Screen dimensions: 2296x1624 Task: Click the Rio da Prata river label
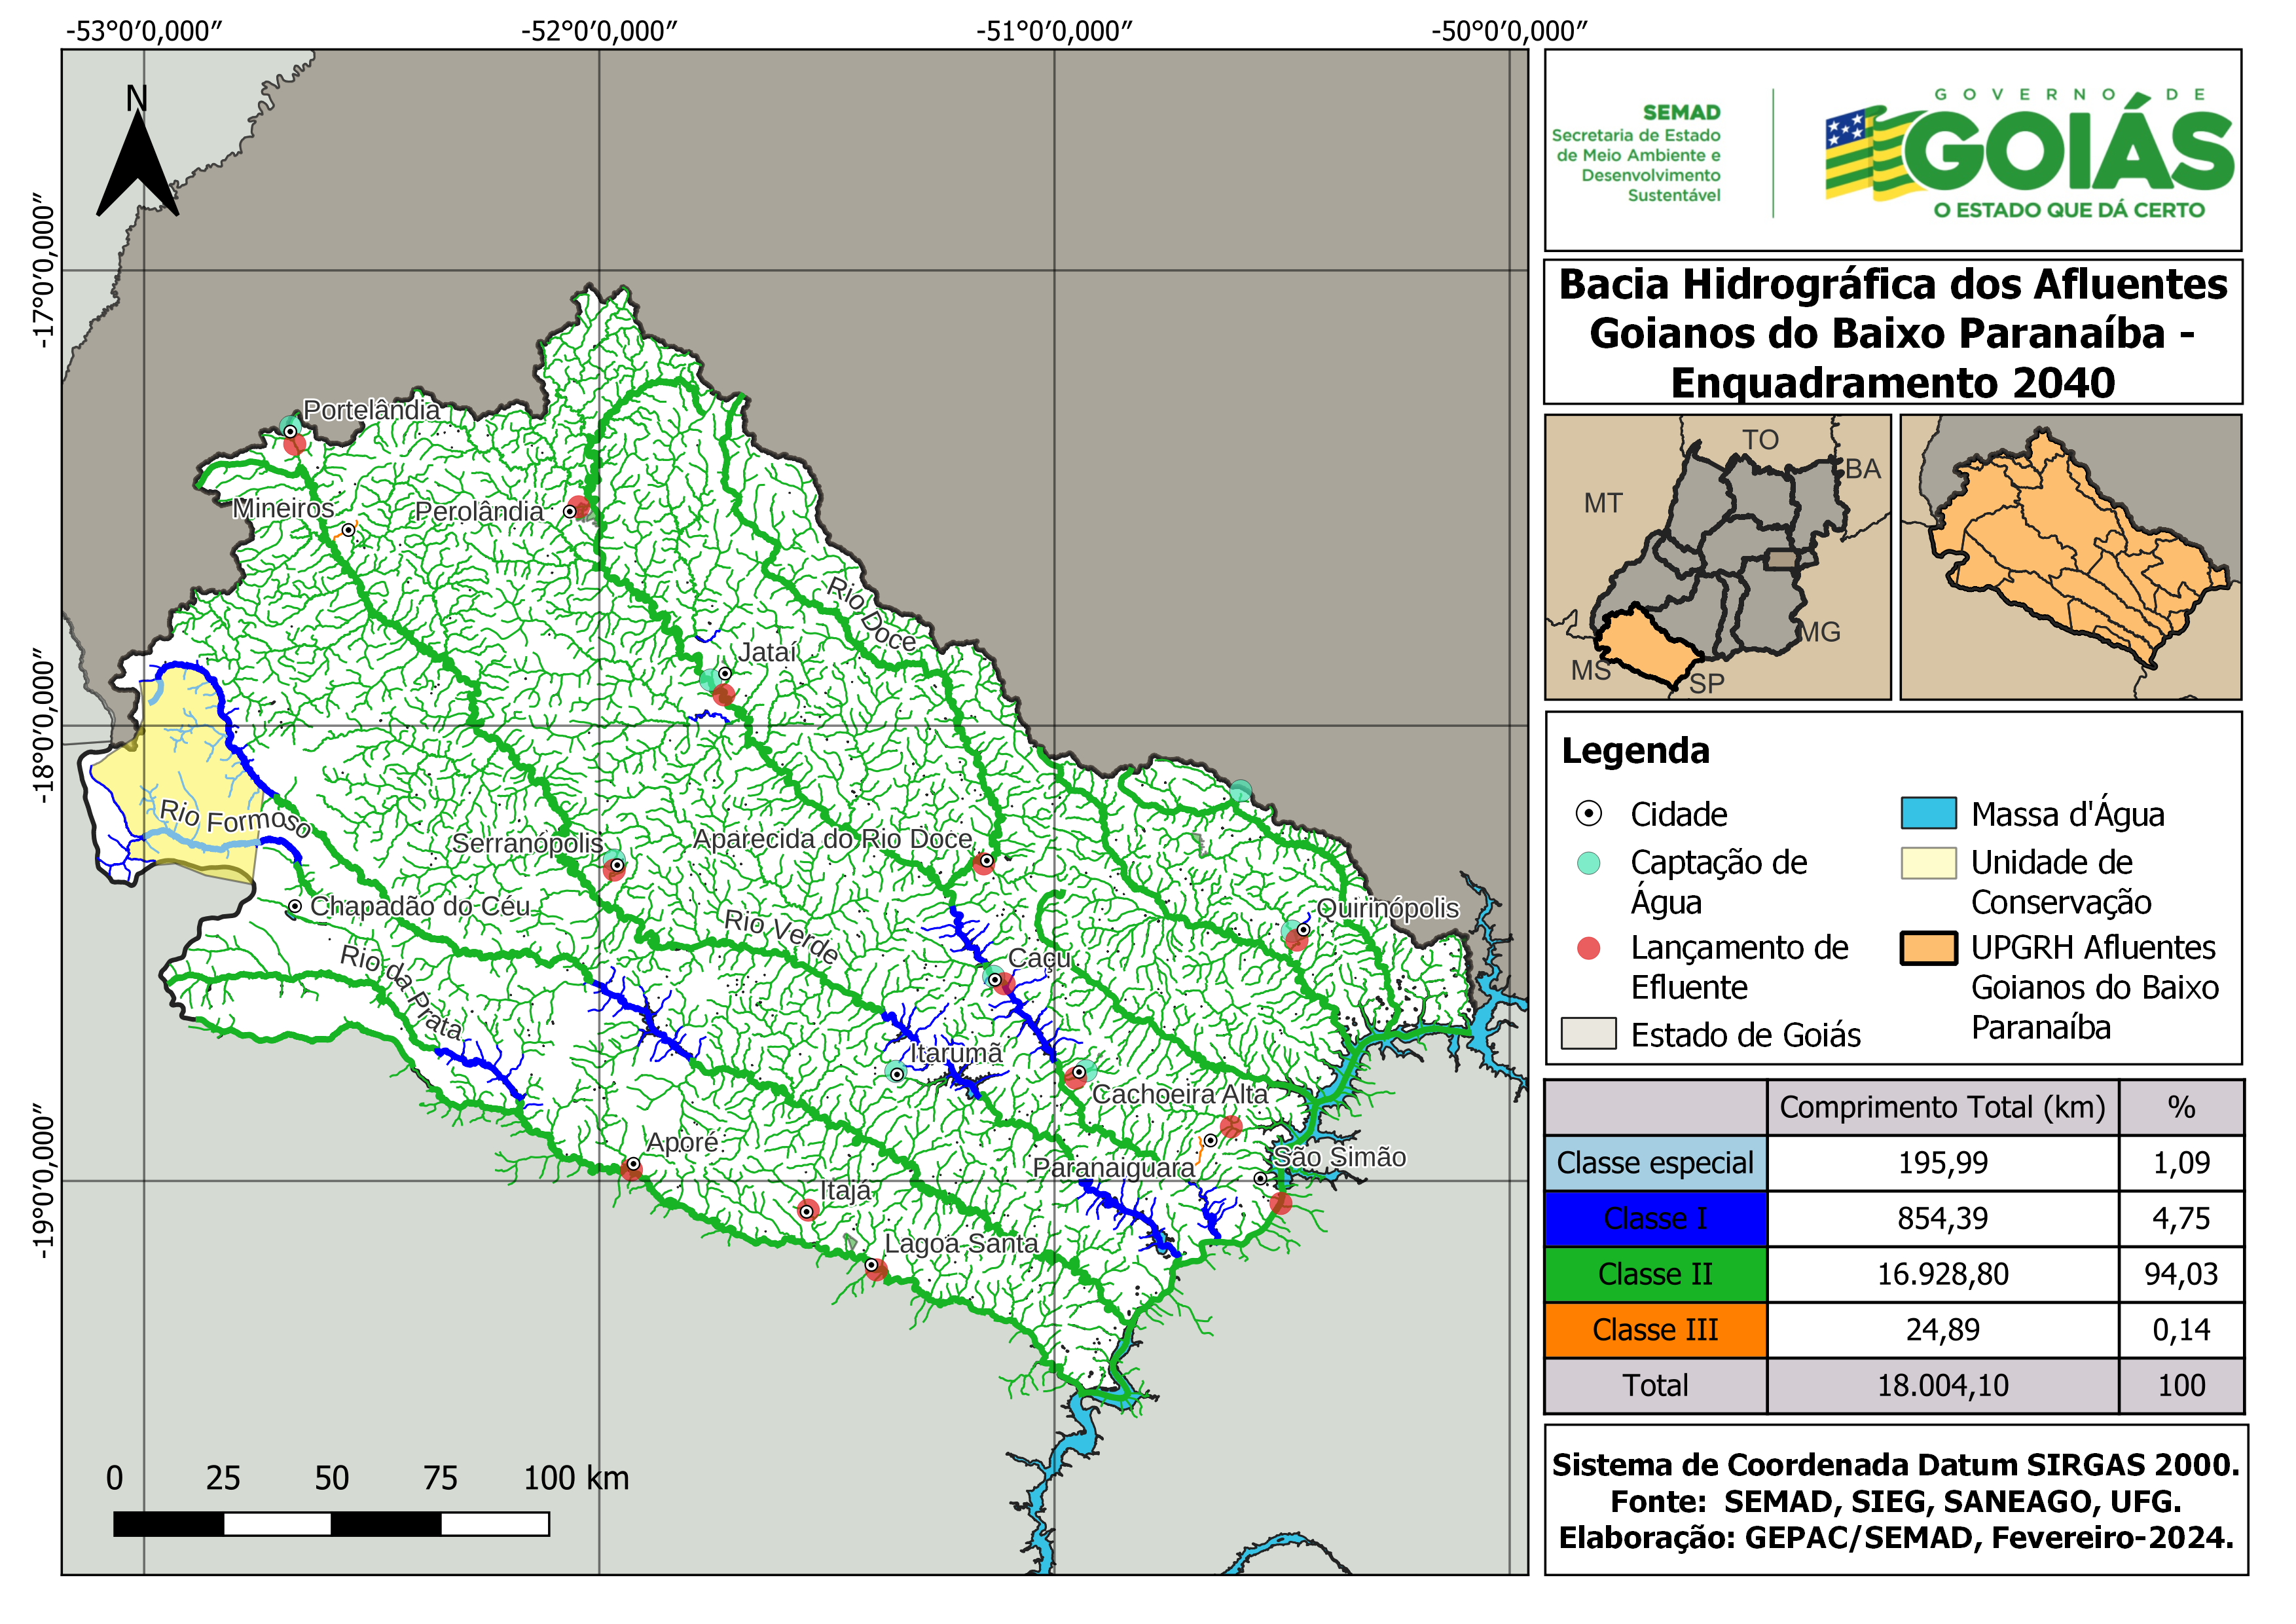[402, 992]
